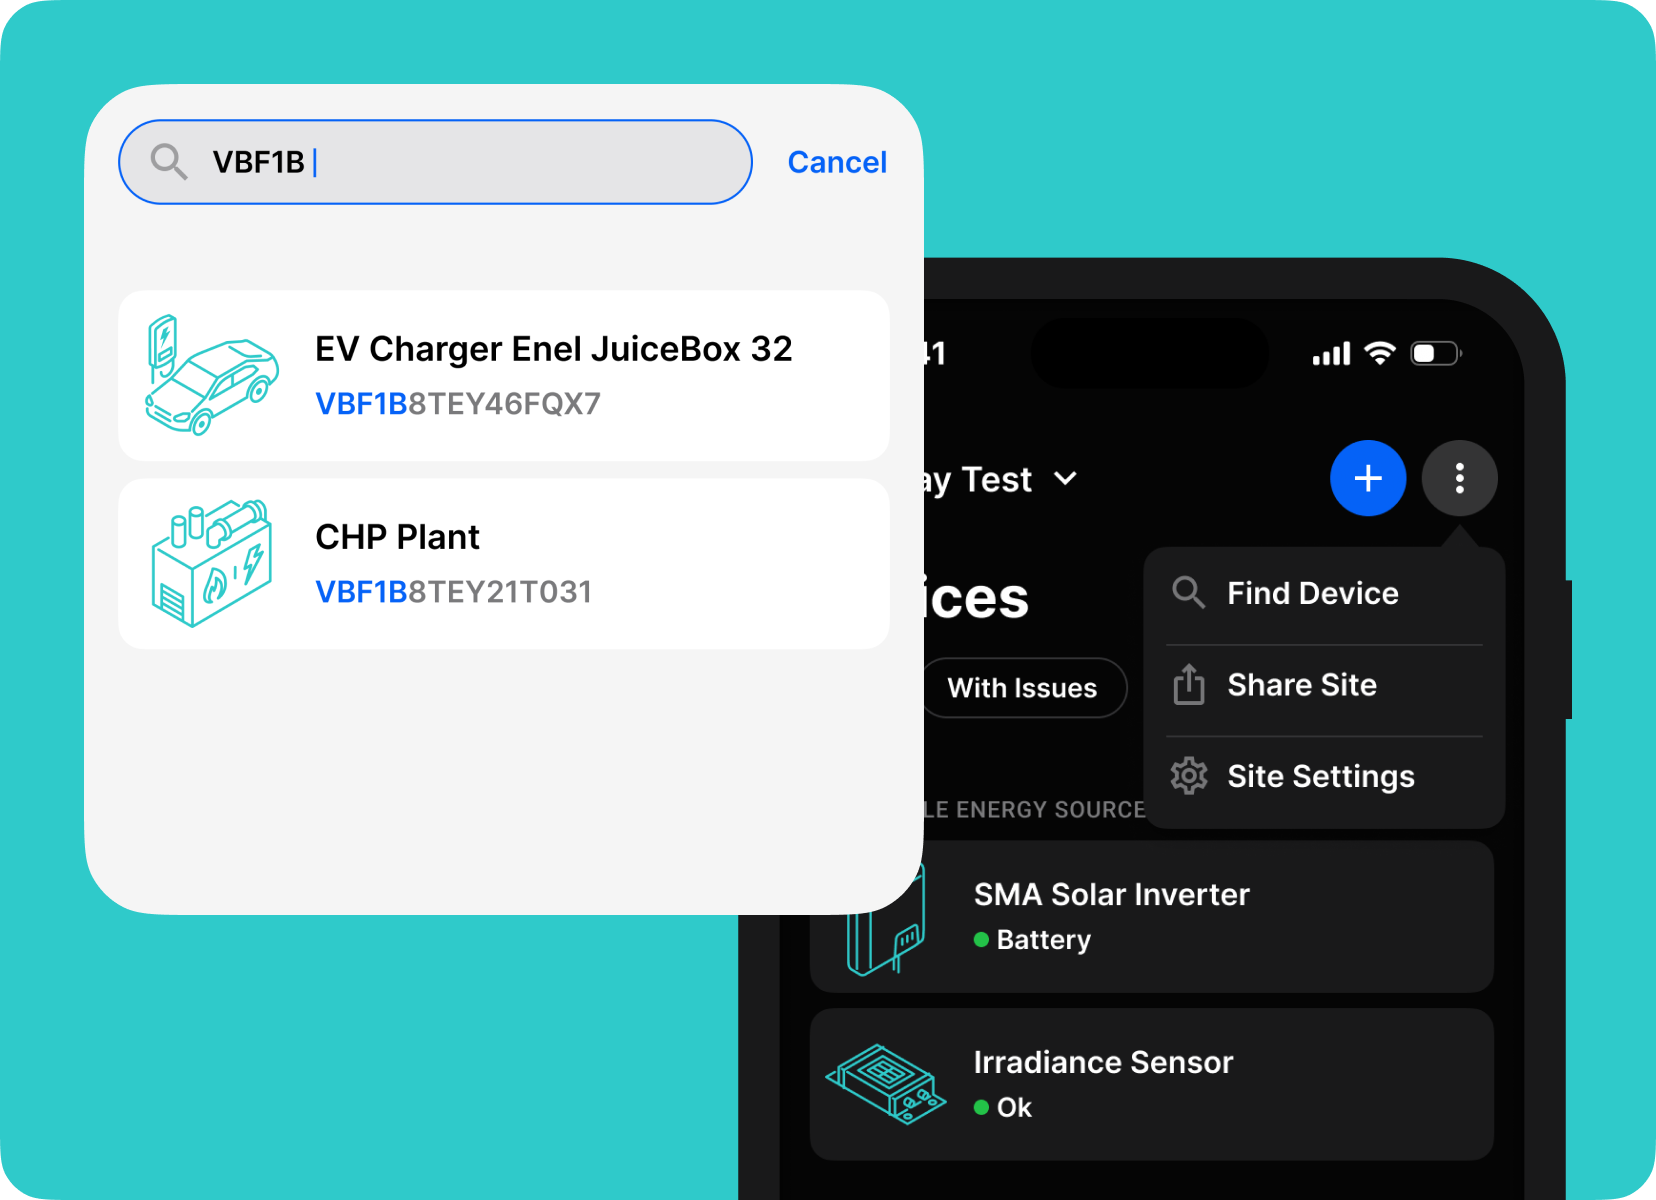Click the Irradiance Sensor device icon

coord(885,1084)
